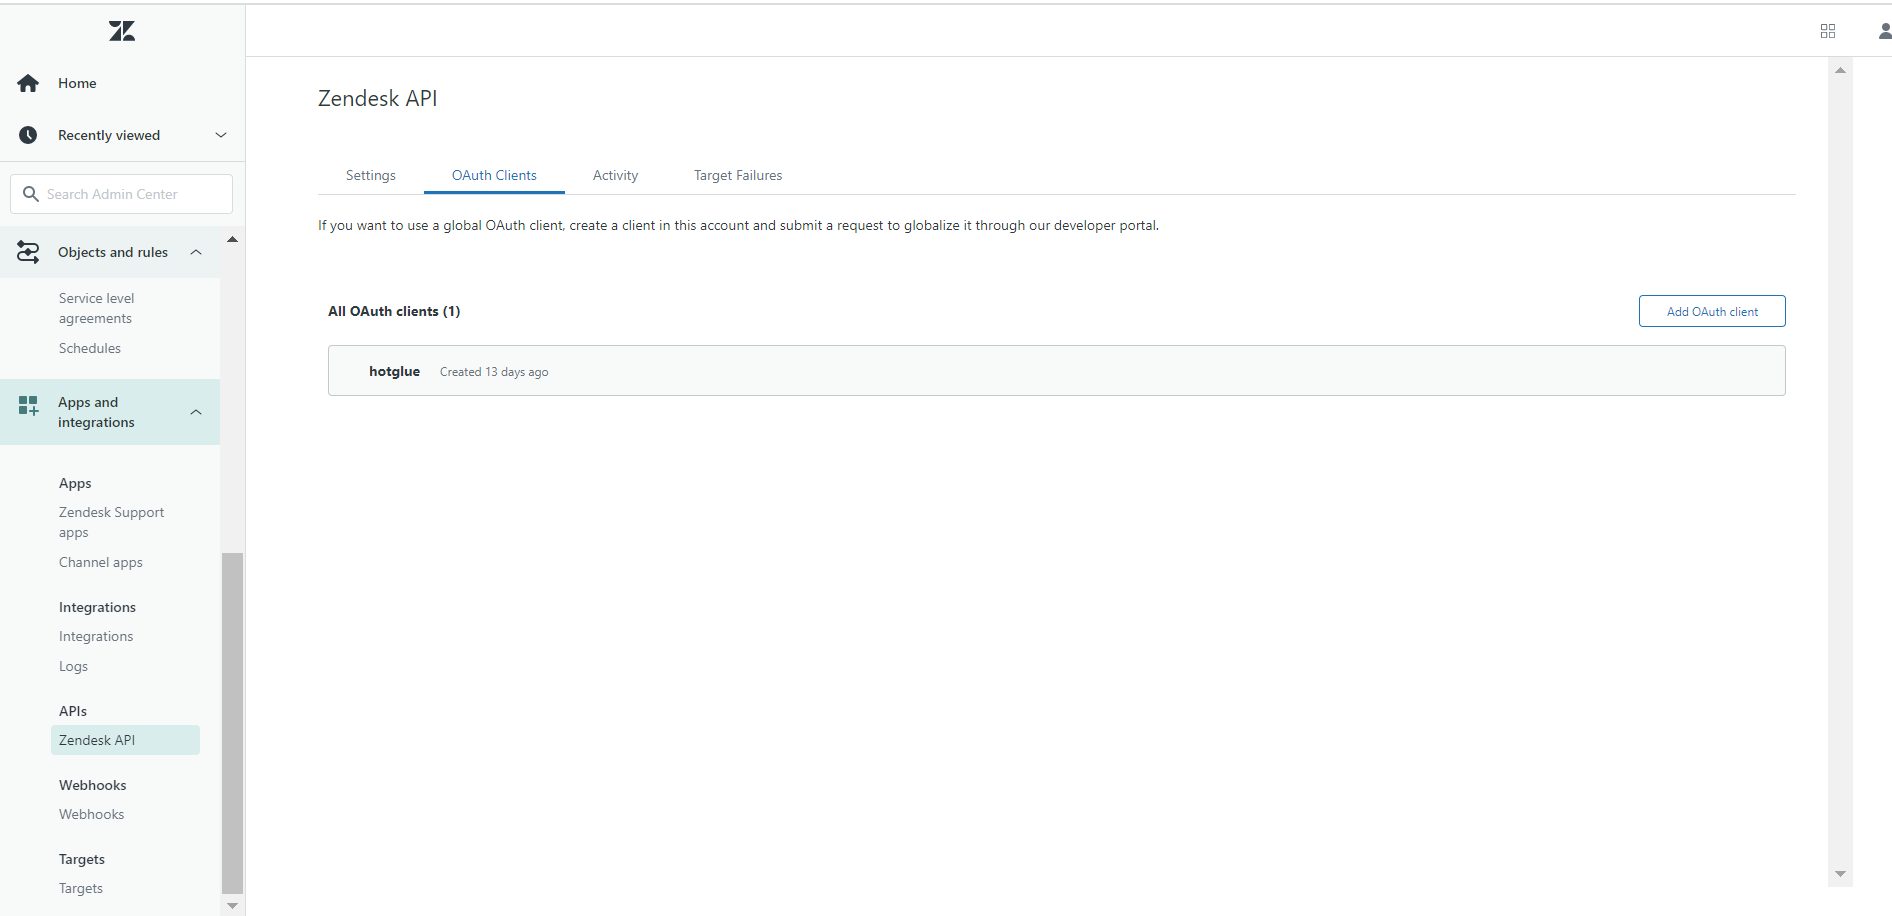
Task: Click the search magnifier icon
Action: click(x=31, y=194)
